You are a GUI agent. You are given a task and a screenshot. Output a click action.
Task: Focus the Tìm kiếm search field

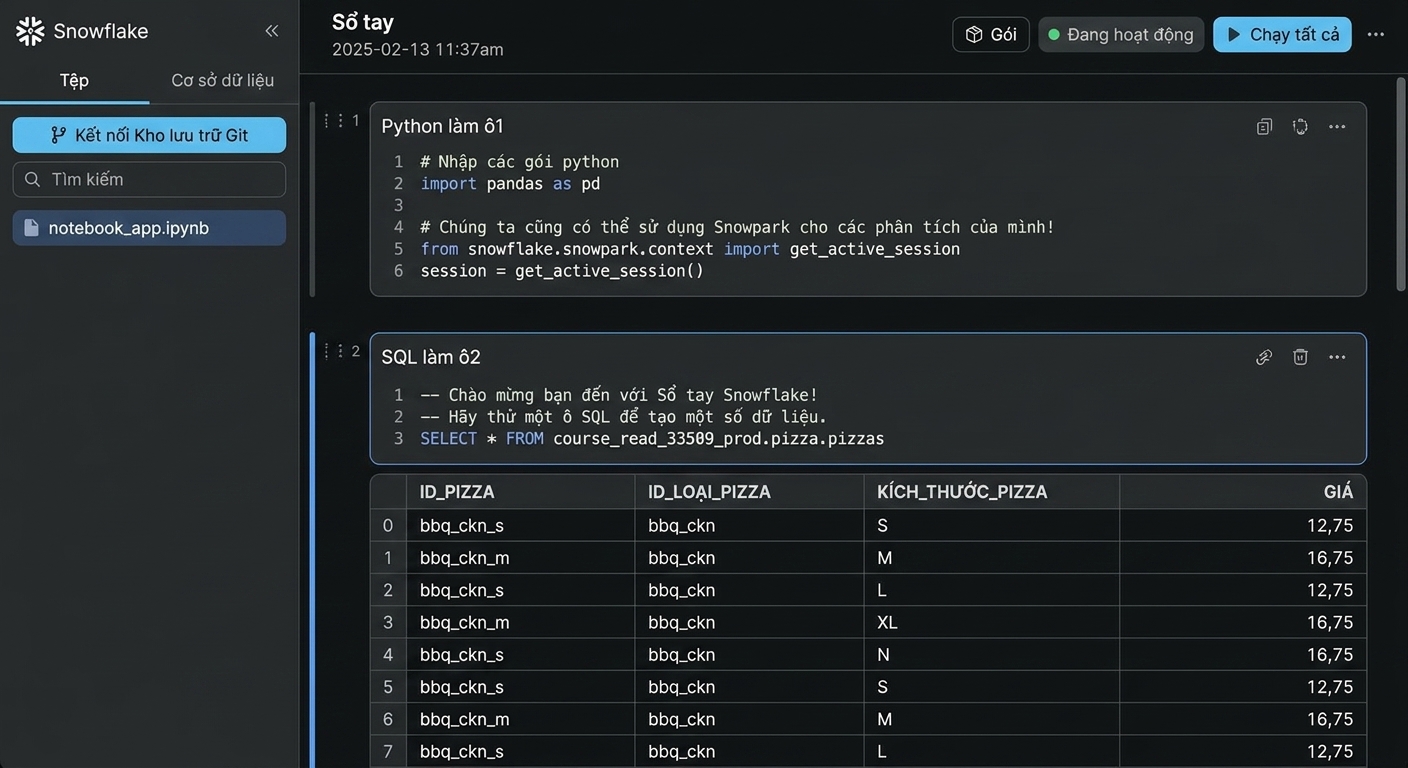149,179
